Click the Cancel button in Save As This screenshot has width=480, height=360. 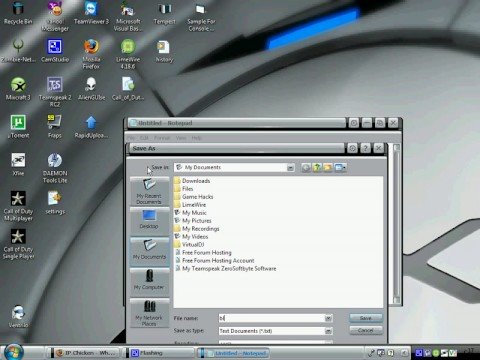pyautogui.click(x=366, y=330)
